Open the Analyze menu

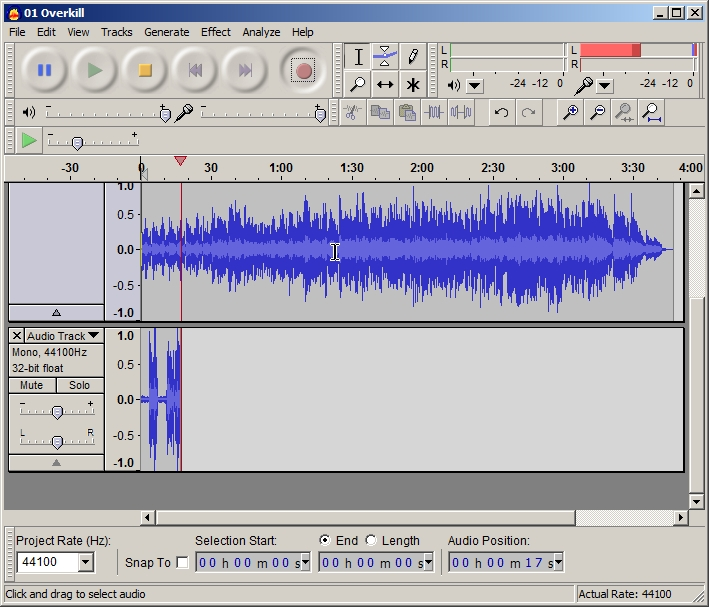(261, 32)
